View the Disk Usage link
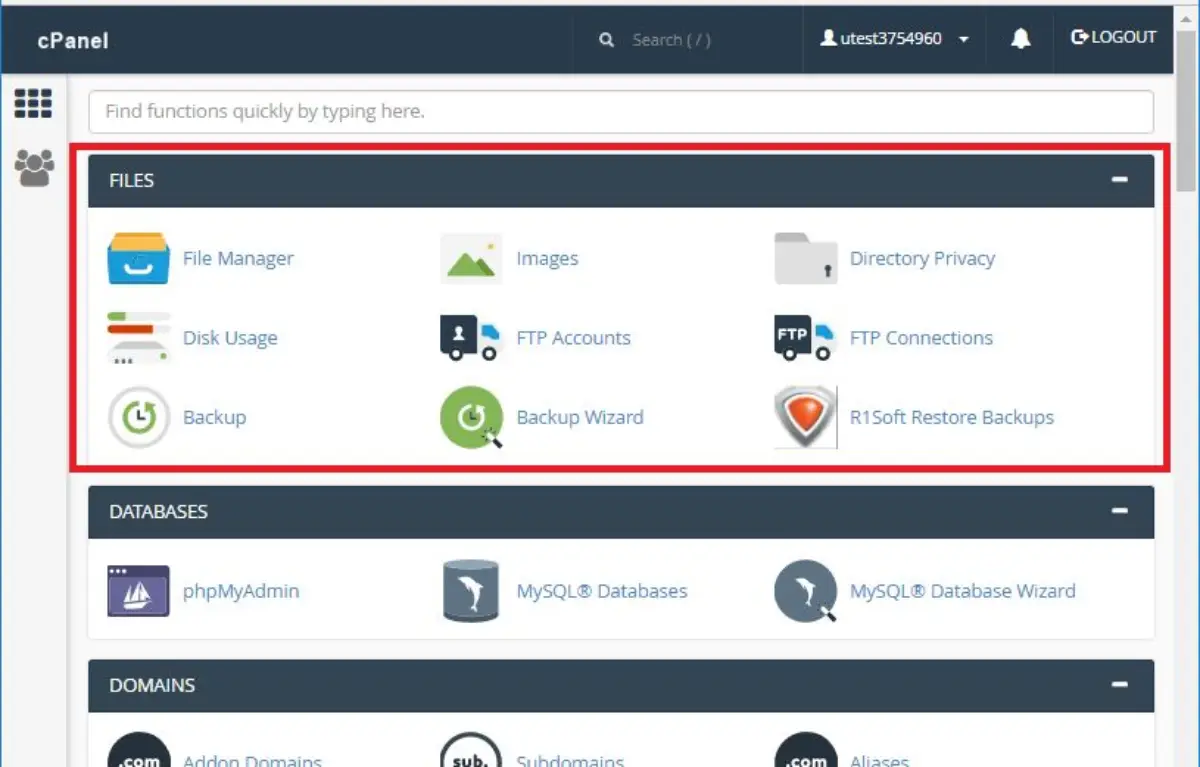This screenshot has height=767, width=1200. (x=230, y=338)
